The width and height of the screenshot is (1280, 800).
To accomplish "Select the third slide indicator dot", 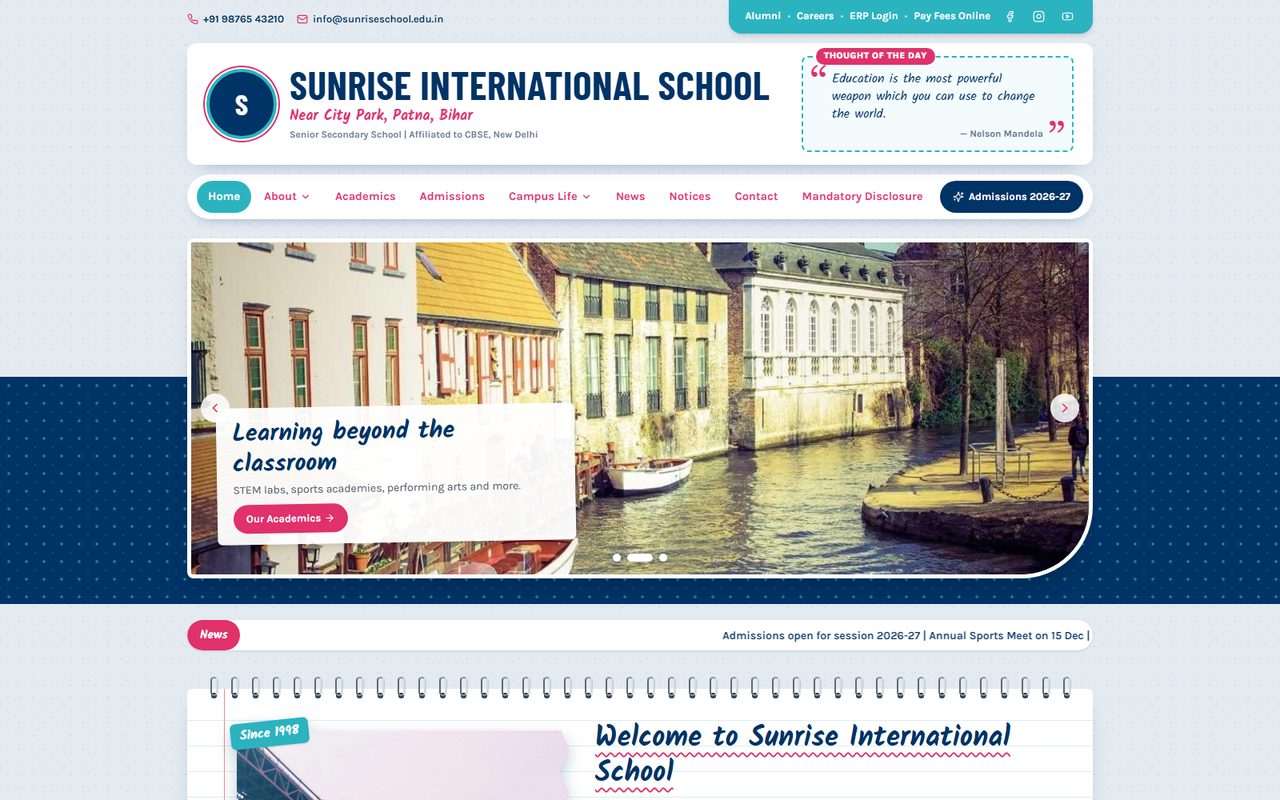I will coord(663,557).
